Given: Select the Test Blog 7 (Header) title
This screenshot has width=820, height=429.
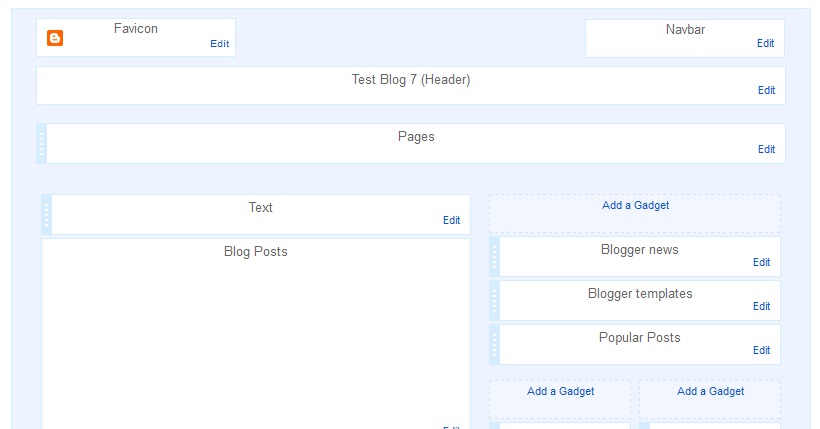Looking at the screenshot, I should click(410, 80).
